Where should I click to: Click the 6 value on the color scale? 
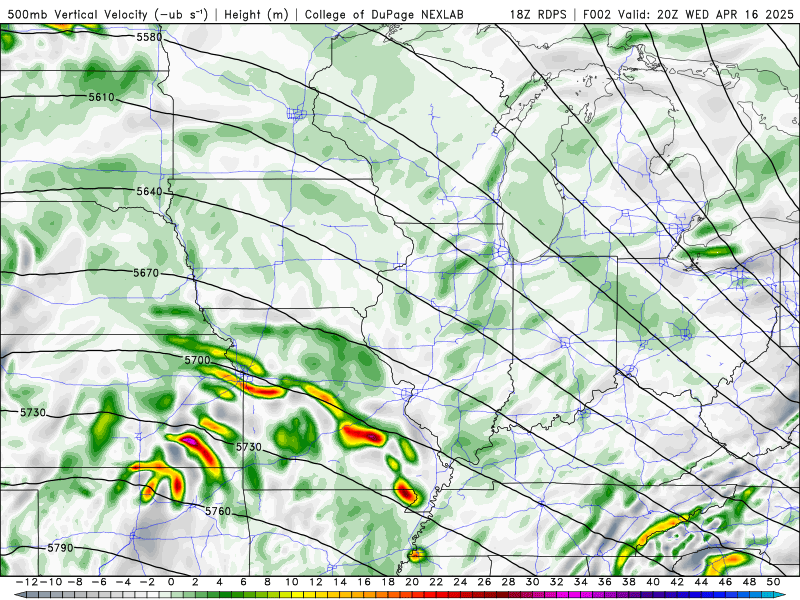[x=243, y=582]
